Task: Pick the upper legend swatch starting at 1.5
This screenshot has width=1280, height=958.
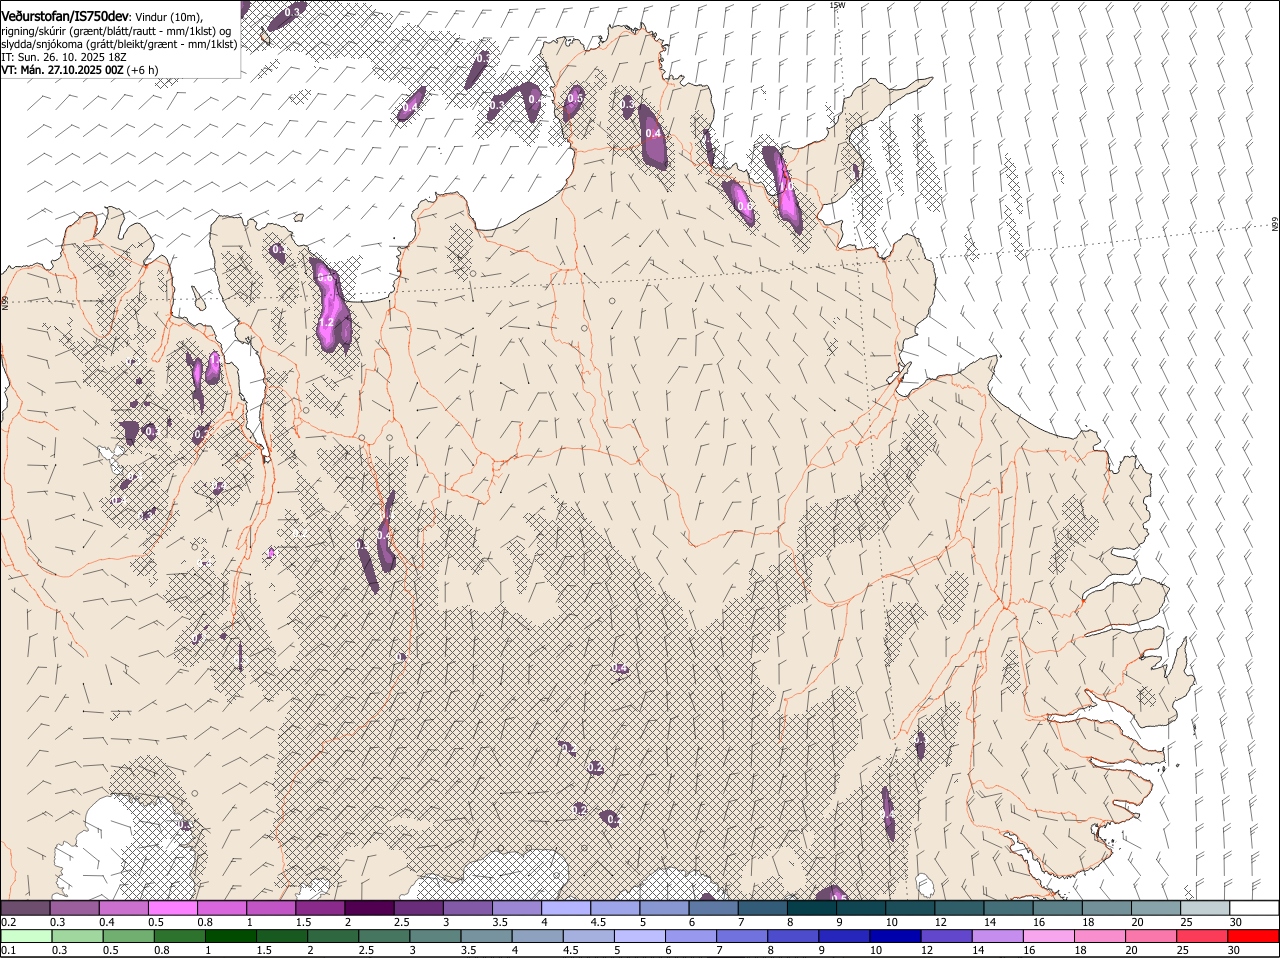Action: click(320, 908)
